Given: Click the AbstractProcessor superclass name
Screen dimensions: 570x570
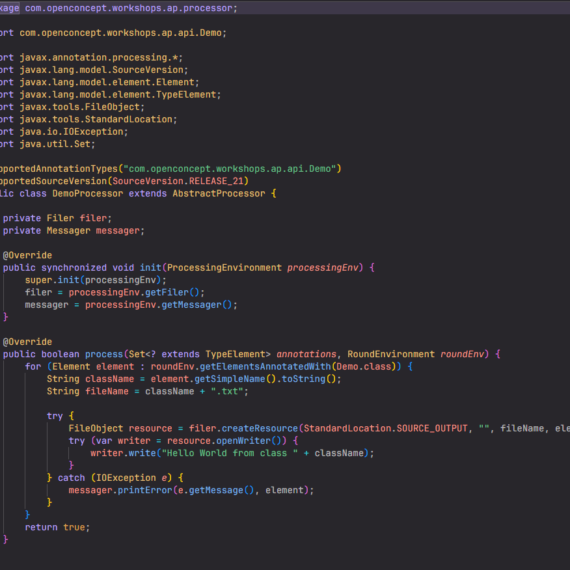Looking at the screenshot, I should click(x=219, y=193).
